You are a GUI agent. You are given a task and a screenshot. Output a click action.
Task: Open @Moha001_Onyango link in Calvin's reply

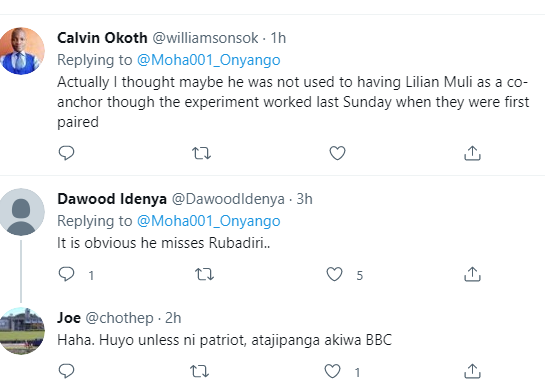(209, 60)
